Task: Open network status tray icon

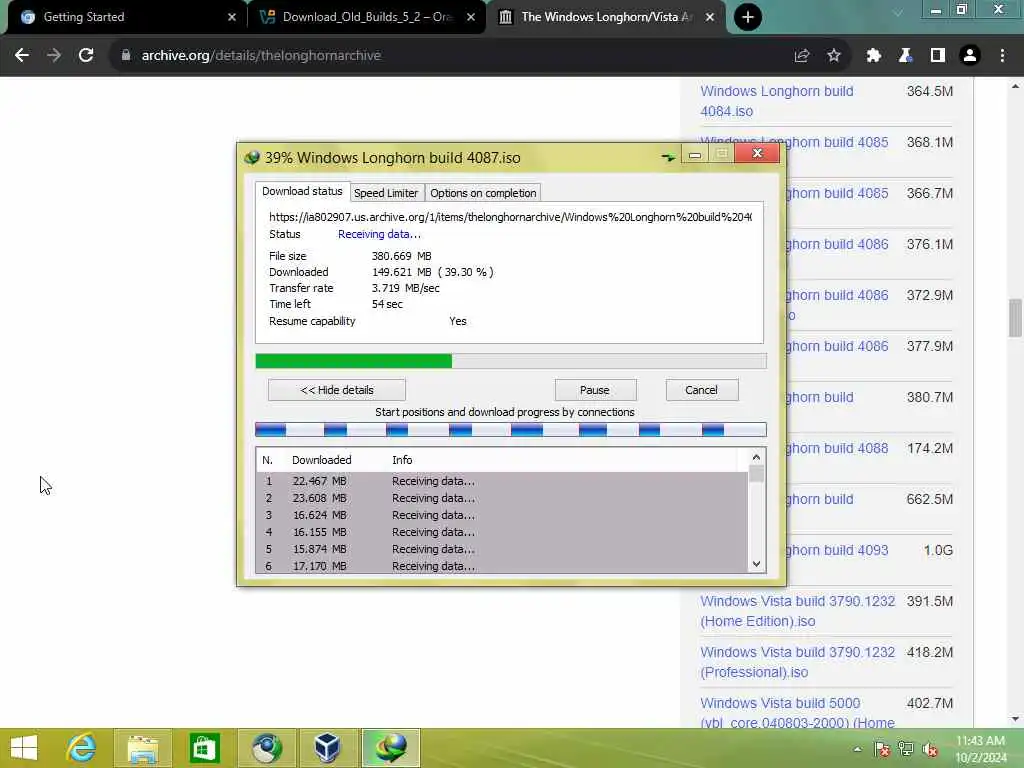Action: pyautogui.click(x=906, y=749)
